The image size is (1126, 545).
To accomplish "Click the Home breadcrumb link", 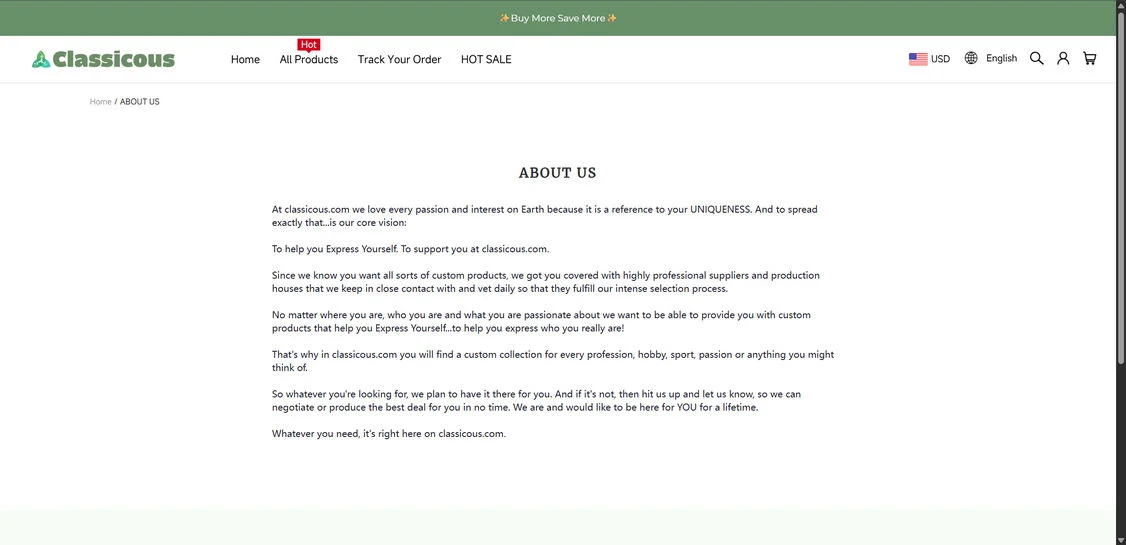I will [x=101, y=102].
